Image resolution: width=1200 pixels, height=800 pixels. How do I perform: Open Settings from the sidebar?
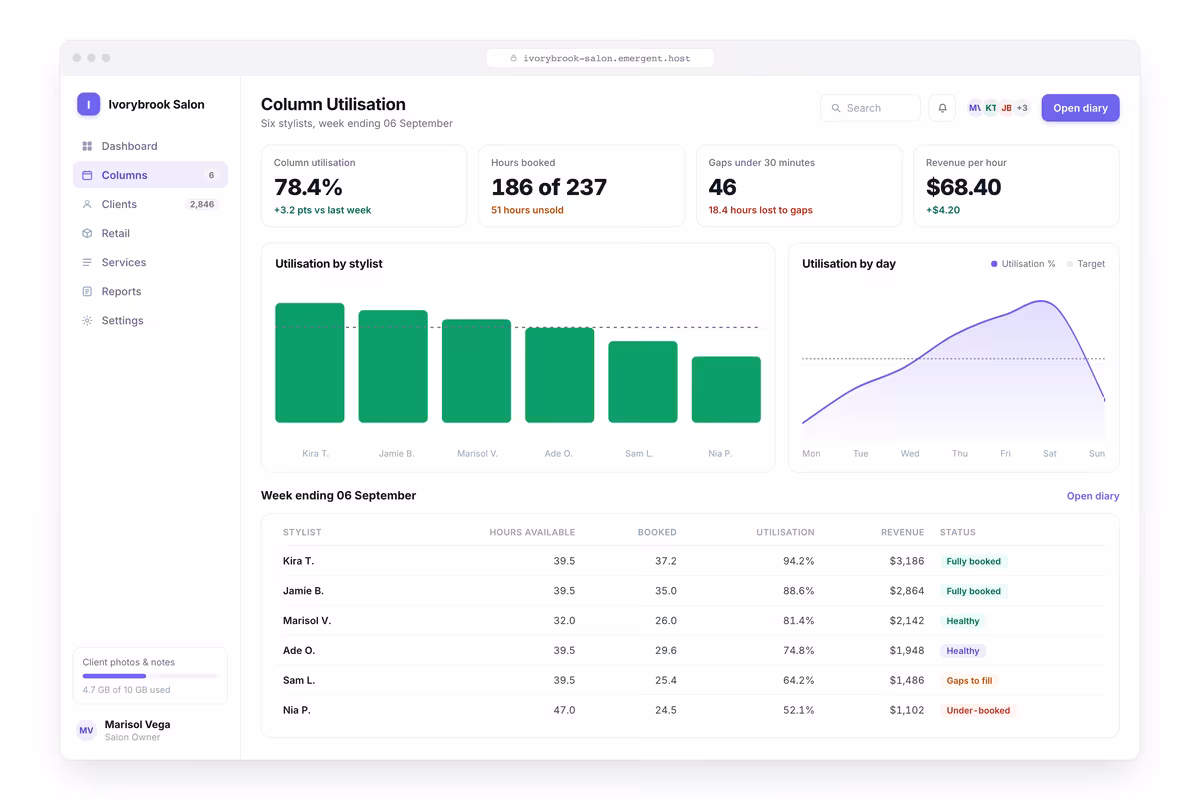150,320
